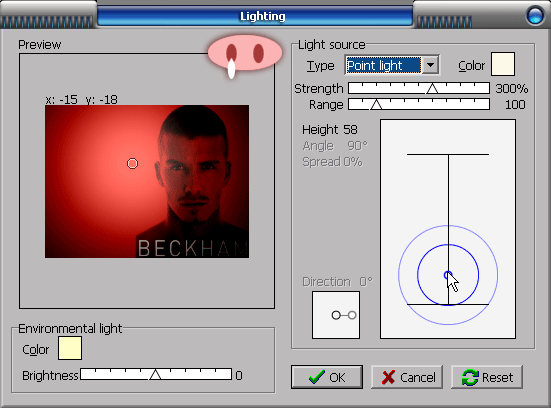Click the blue light-height handle in the diagram
Screen dimensions: 551x408
point(448,275)
